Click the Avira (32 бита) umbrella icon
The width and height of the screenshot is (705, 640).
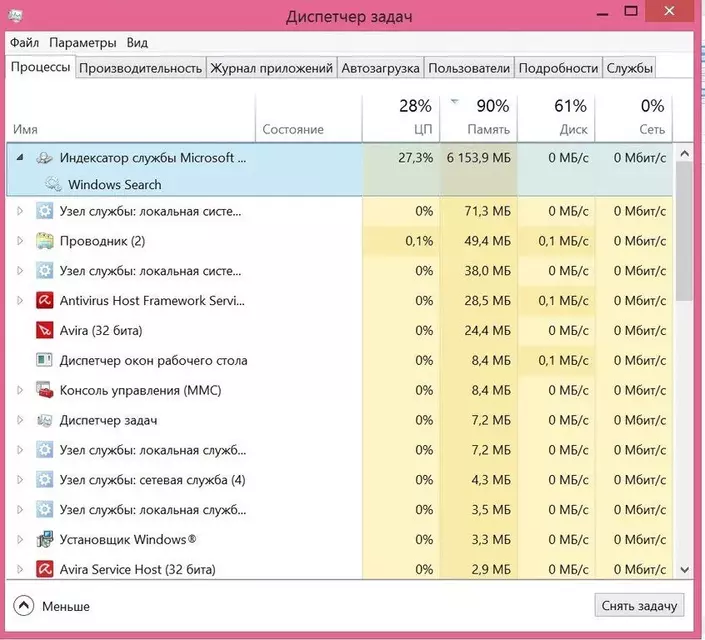point(45,331)
